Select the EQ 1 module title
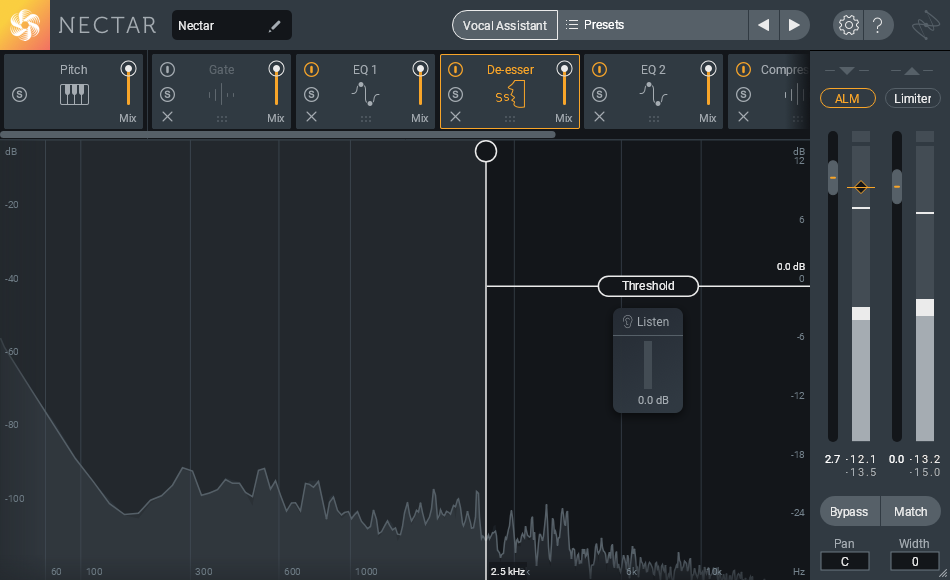 click(x=365, y=70)
